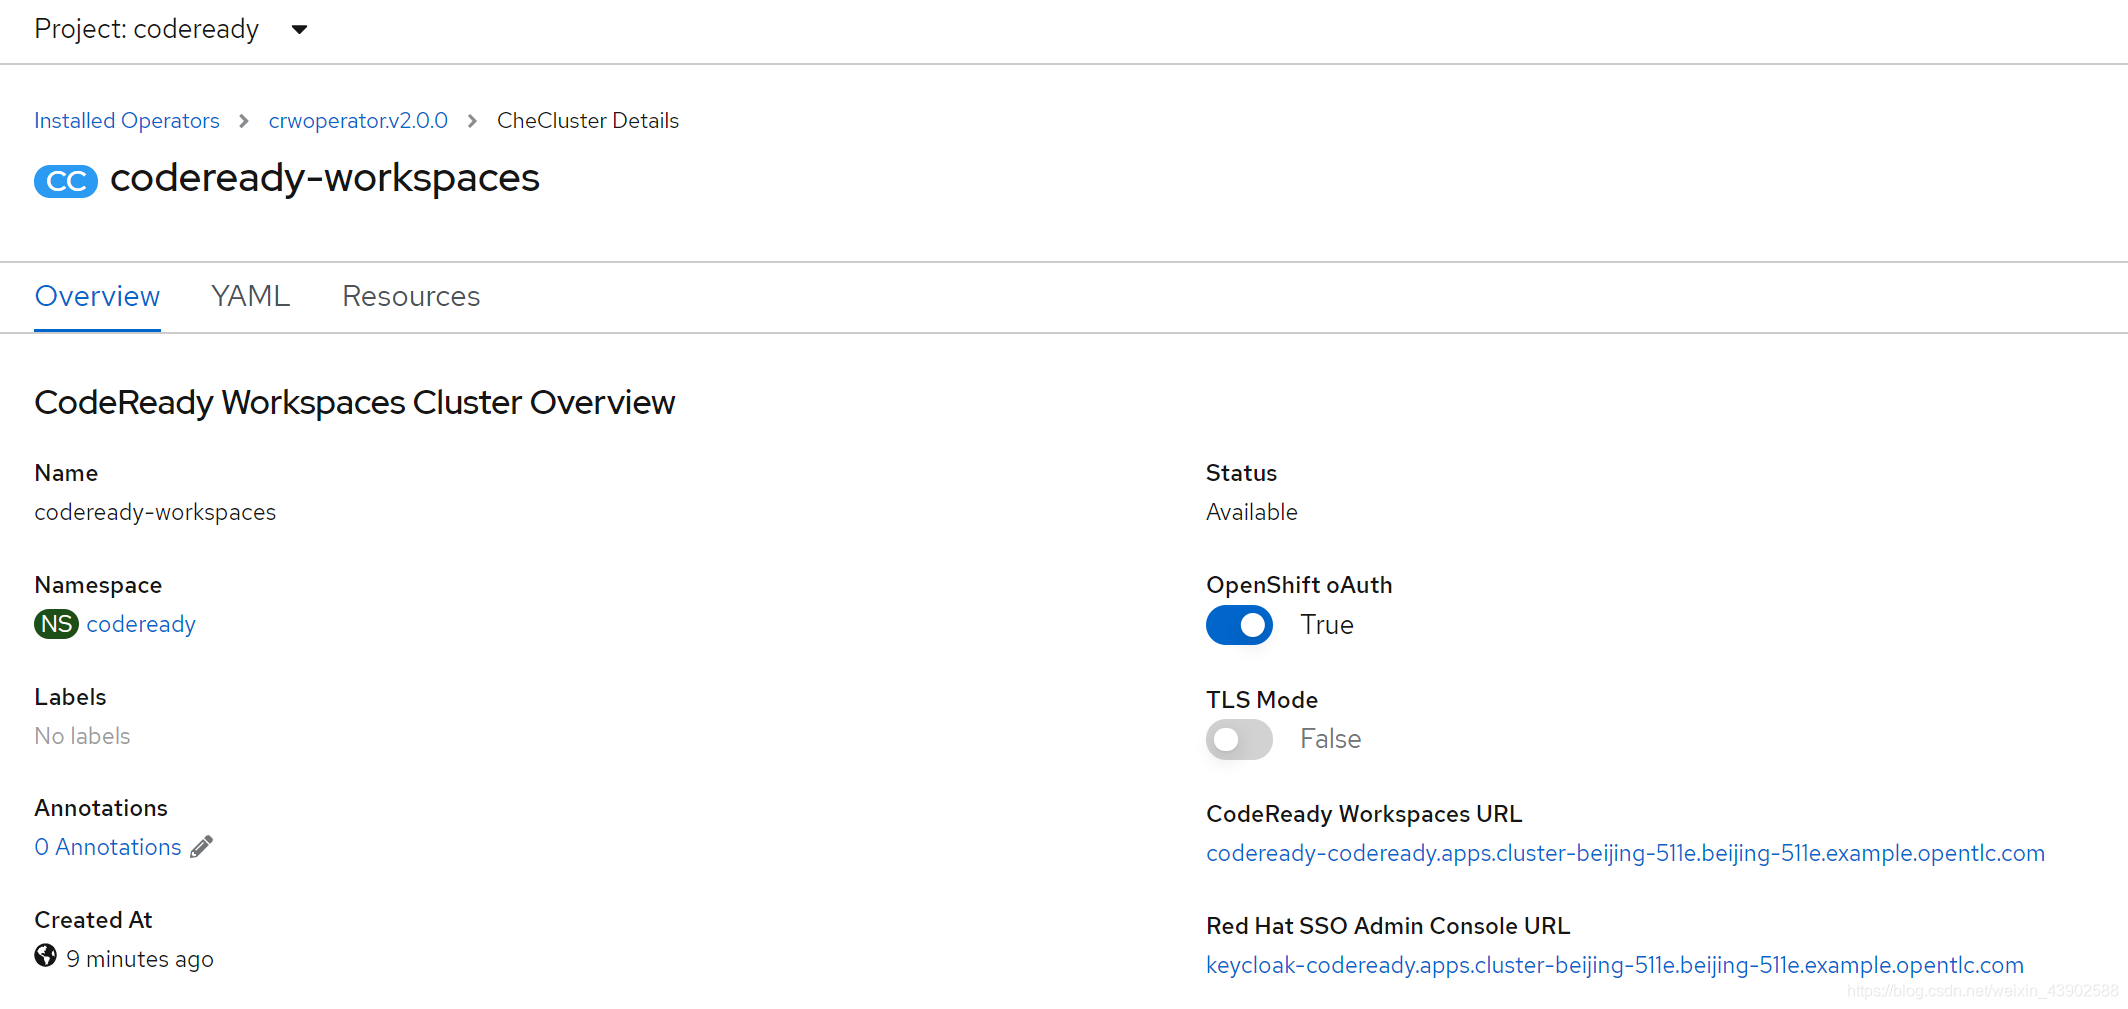Image resolution: width=2128 pixels, height=1009 pixels.
Task: Click the CC resource badge icon
Action: (66, 181)
